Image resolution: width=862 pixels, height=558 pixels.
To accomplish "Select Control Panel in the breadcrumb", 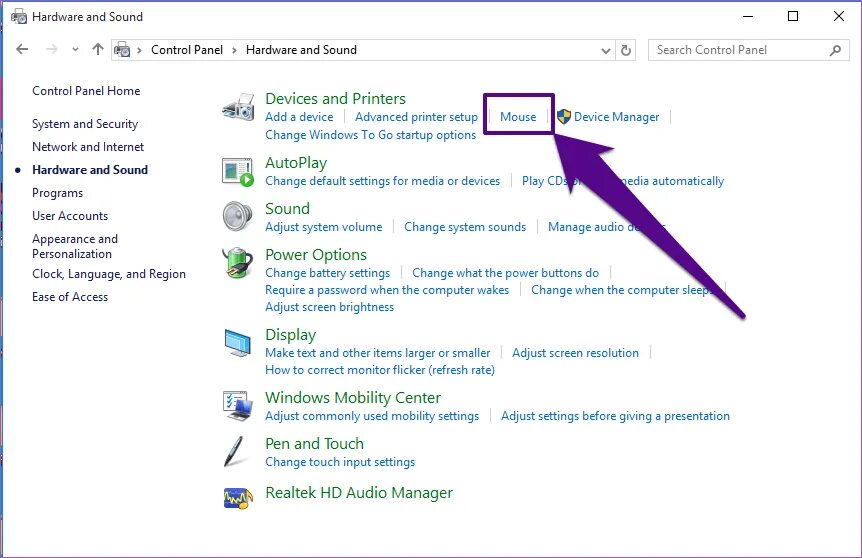I will pos(187,50).
